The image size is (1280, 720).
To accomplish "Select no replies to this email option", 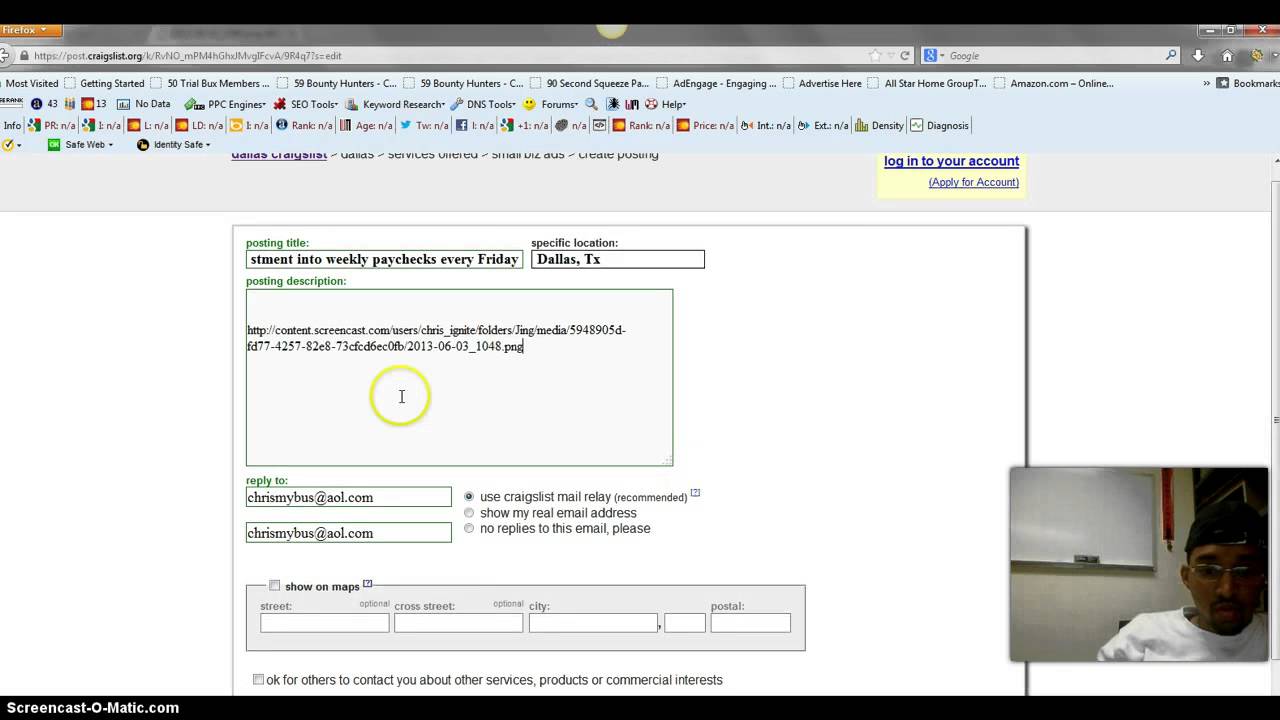I will coord(469,528).
